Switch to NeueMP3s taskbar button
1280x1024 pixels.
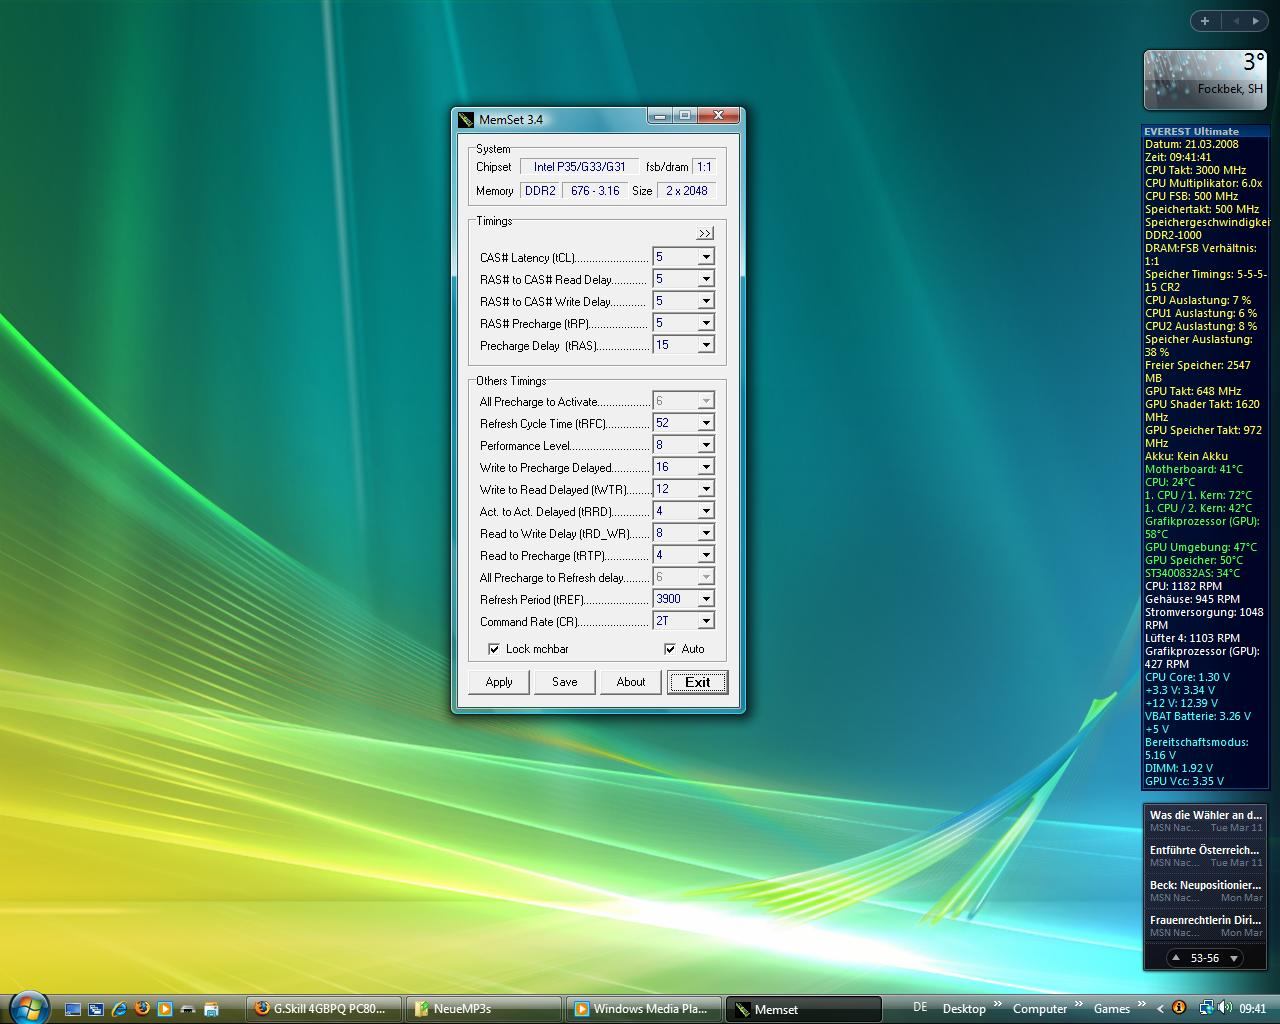click(x=485, y=1009)
